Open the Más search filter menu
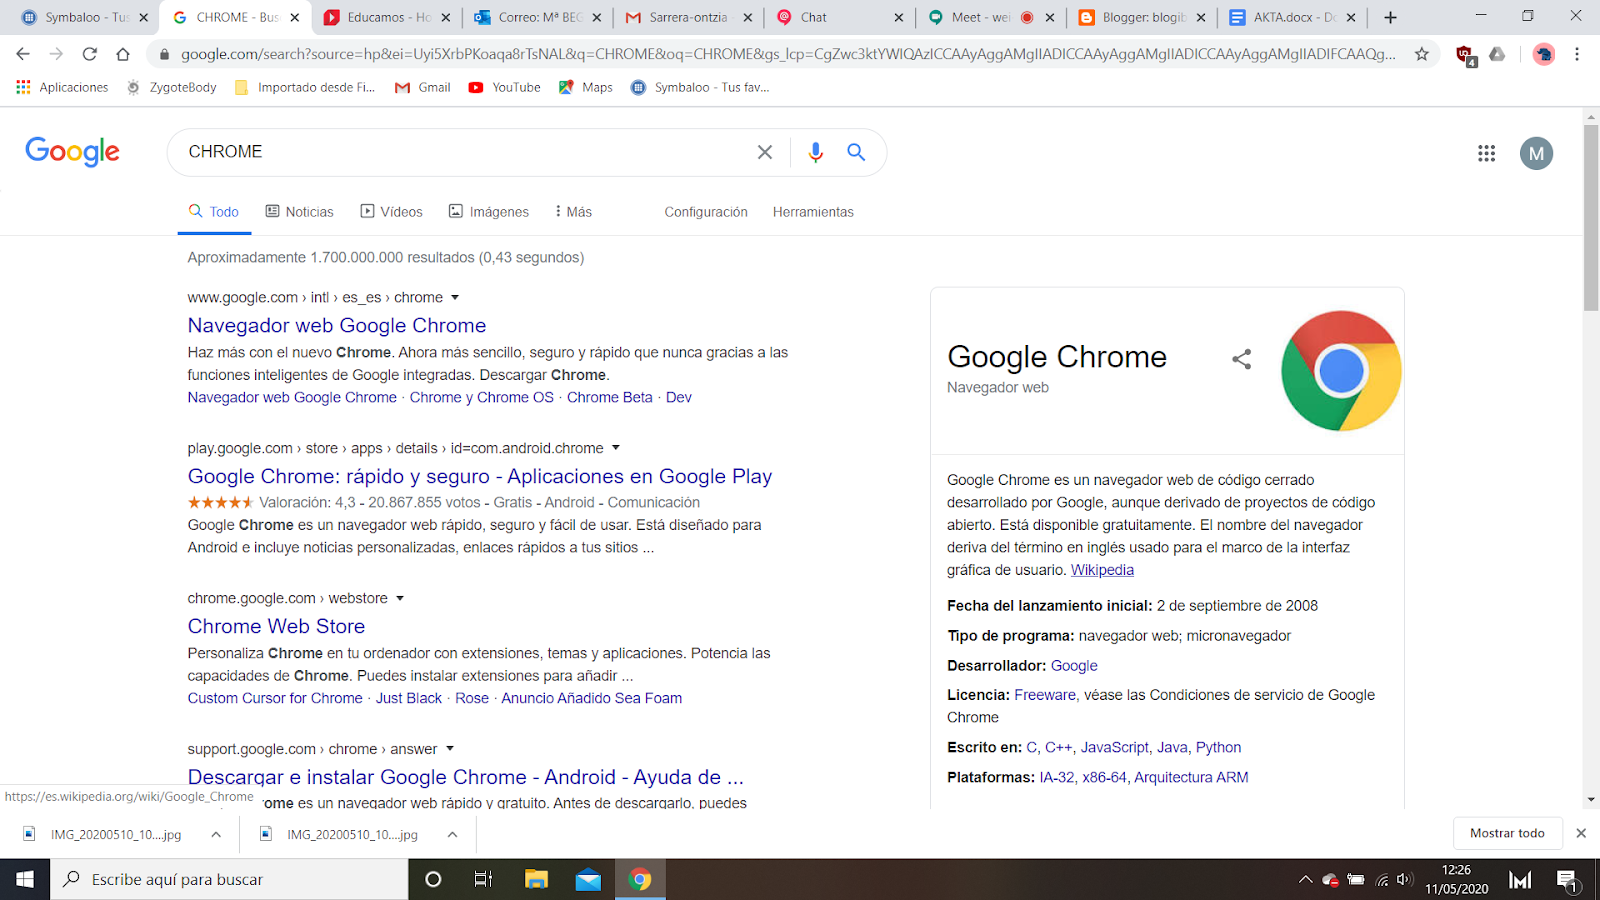This screenshot has height=900, width=1600. 574,212
